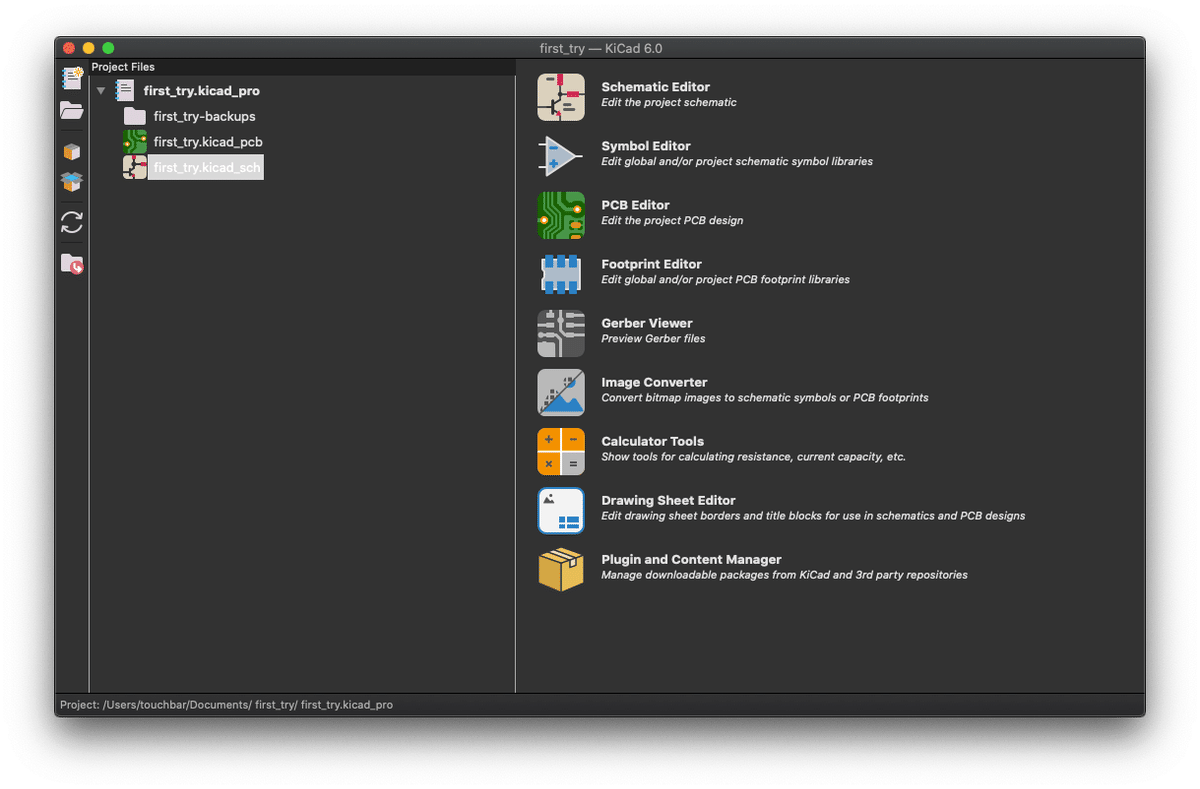
Task: Click the Image Converter title
Action: click(654, 382)
